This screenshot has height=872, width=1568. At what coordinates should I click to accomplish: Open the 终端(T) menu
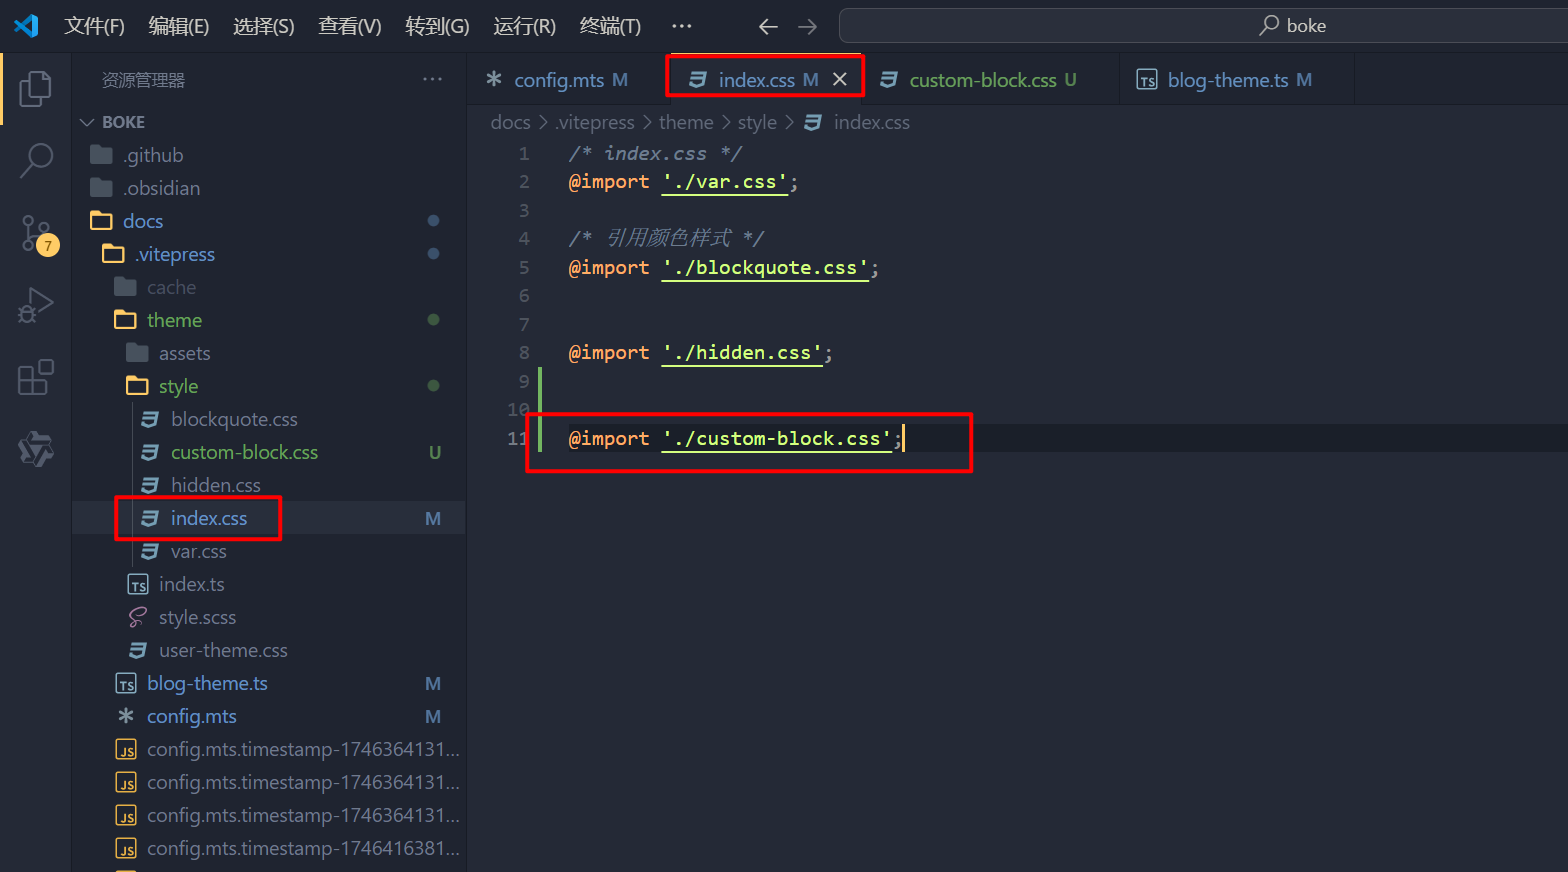pyautogui.click(x=610, y=26)
